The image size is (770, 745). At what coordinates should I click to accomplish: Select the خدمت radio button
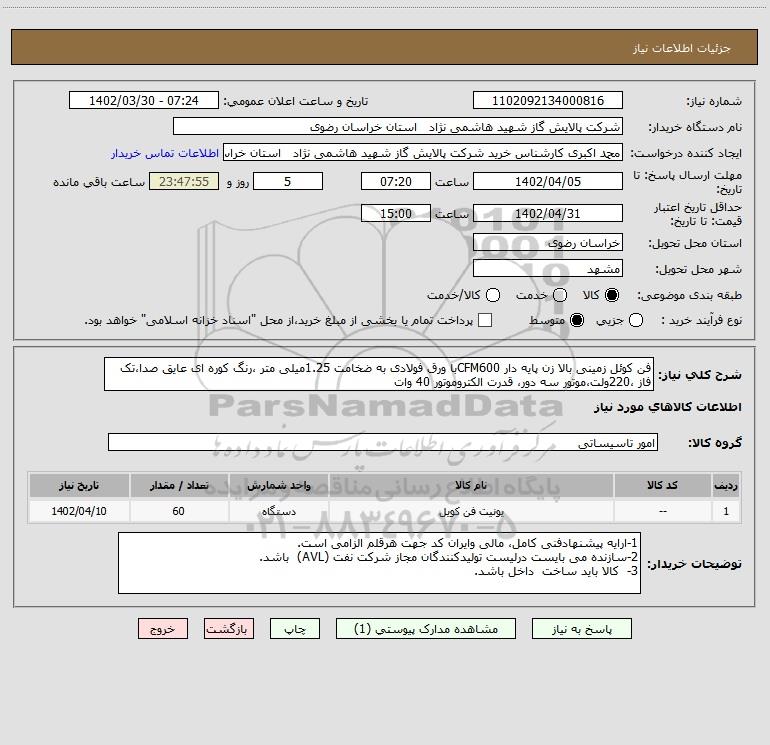(x=560, y=295)
